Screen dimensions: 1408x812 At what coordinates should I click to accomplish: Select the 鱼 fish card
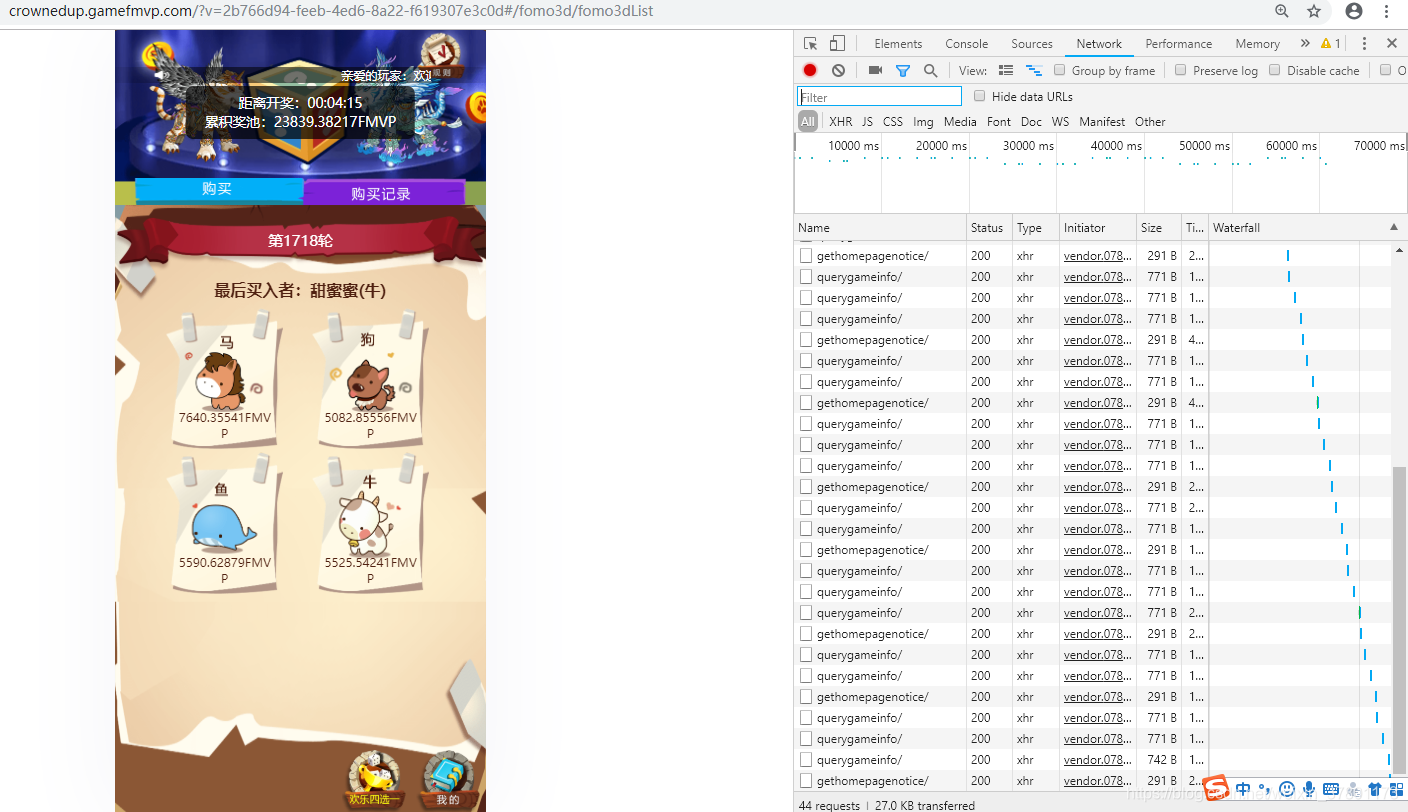click(x=225, y=525)
